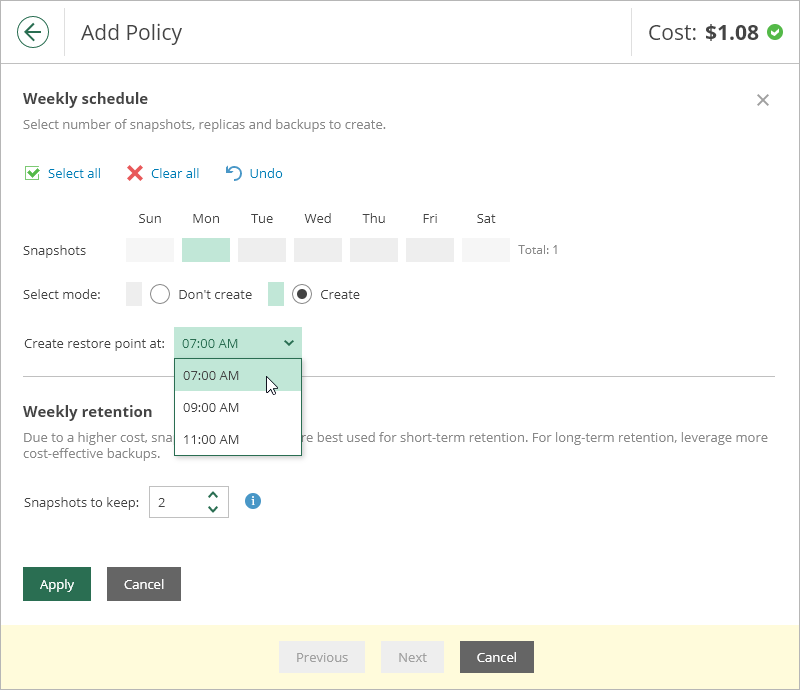Click the bottom wizard Cancel button
This screenshot has width=800, height=690.
click(496, 657)
